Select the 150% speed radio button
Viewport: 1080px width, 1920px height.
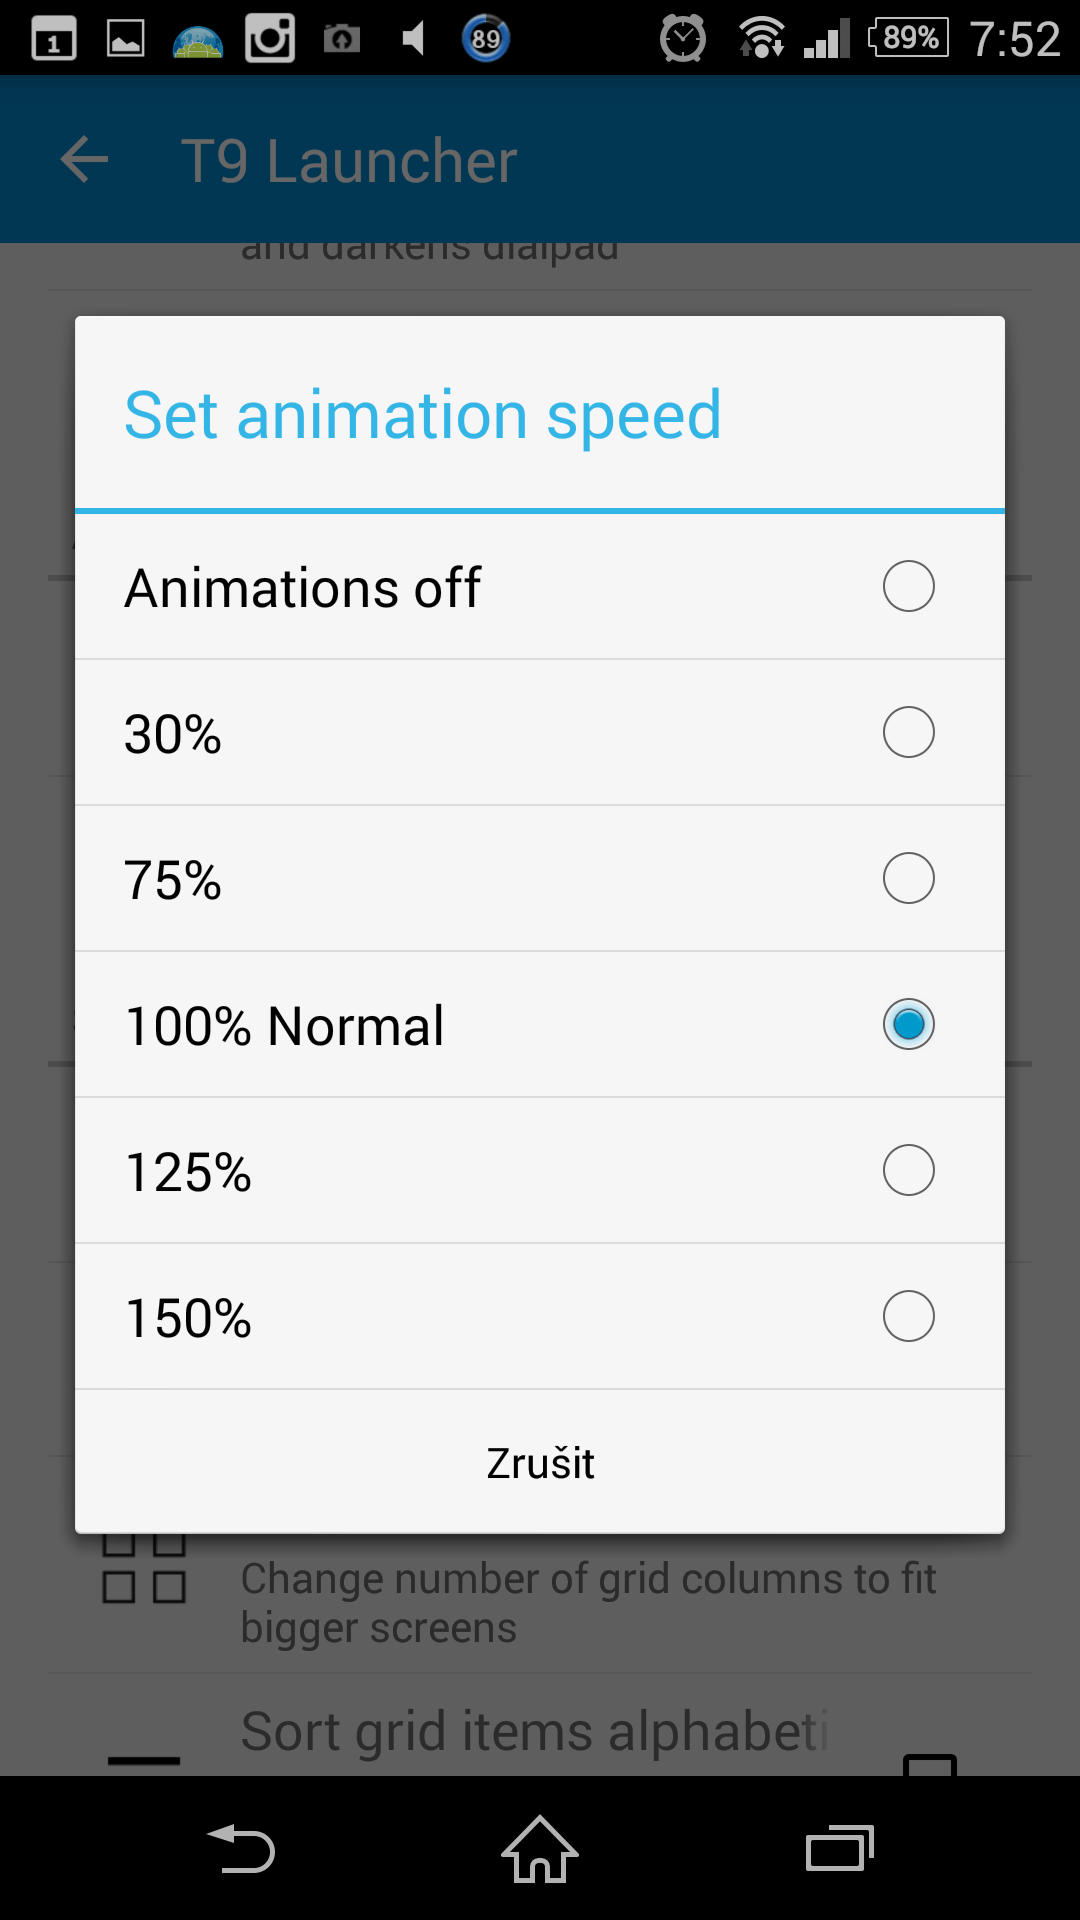point(908,1316)
